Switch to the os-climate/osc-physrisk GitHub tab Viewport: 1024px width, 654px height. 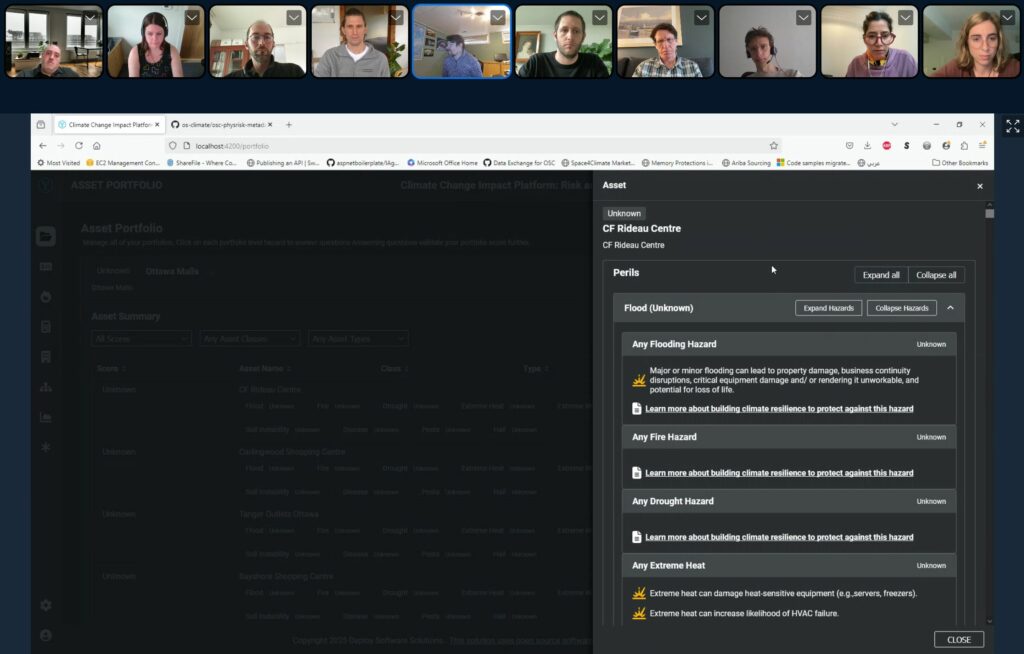(219, 125)
